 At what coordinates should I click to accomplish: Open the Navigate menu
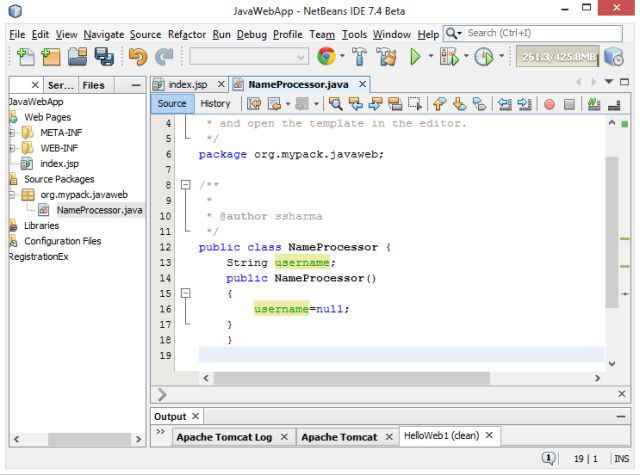[x=104, y=35]
